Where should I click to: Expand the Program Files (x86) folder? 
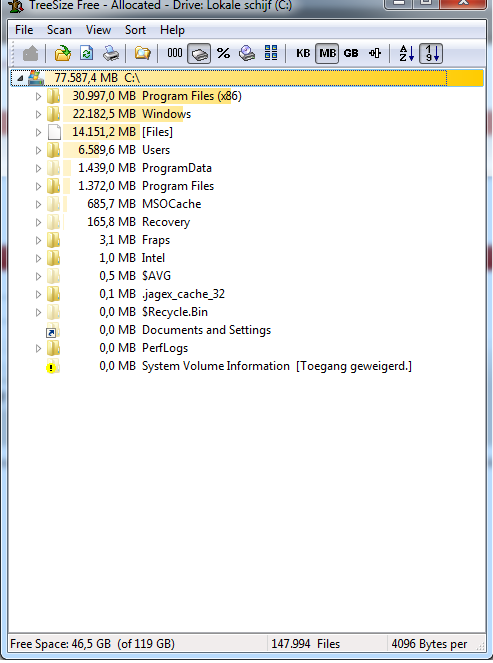(38, 96)
